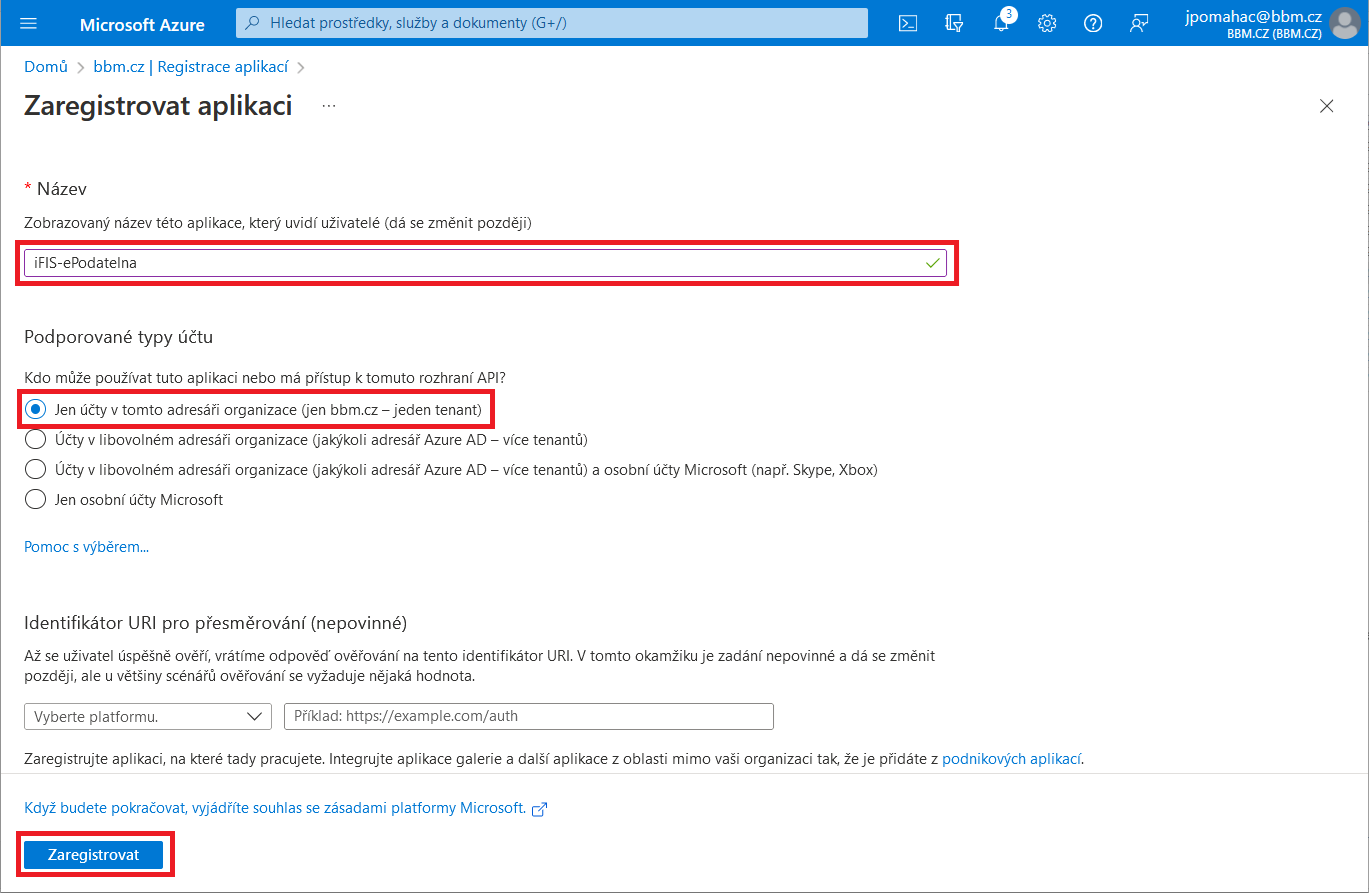
Task: Open the feedback icon
Action: point(1139,24)
